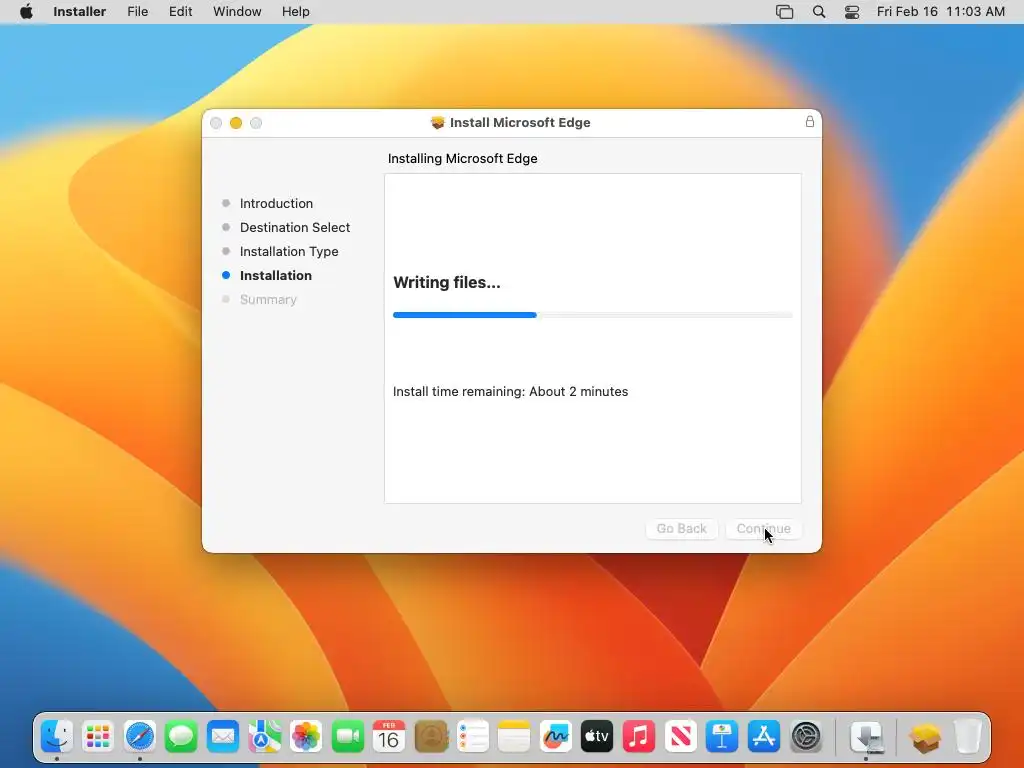This screenshot has height=768, width=1024.
Task: Open Freeform app in Dock
Action: pos(556,737)
